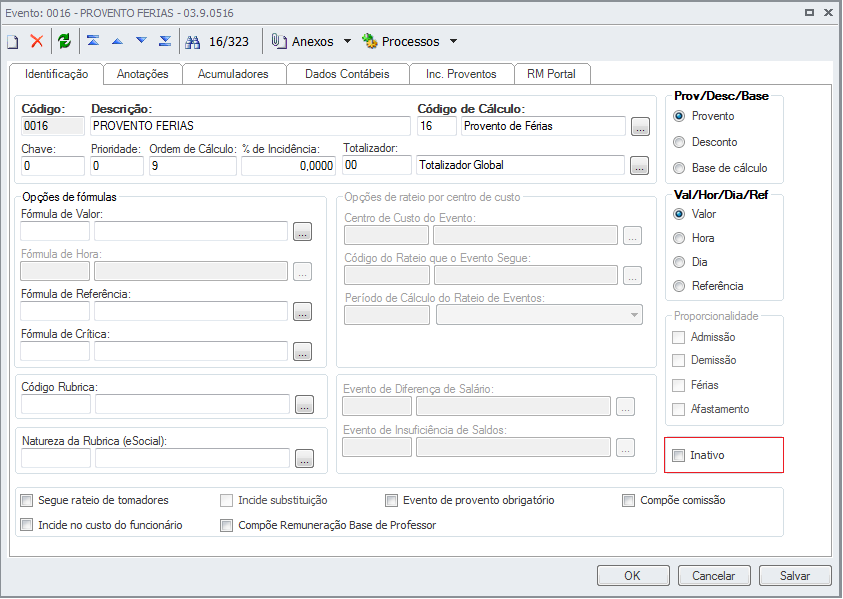Select the Valor radio button
Image resolution: width=843 pixels, height=599 pixels.
click(x=679, y=214)
